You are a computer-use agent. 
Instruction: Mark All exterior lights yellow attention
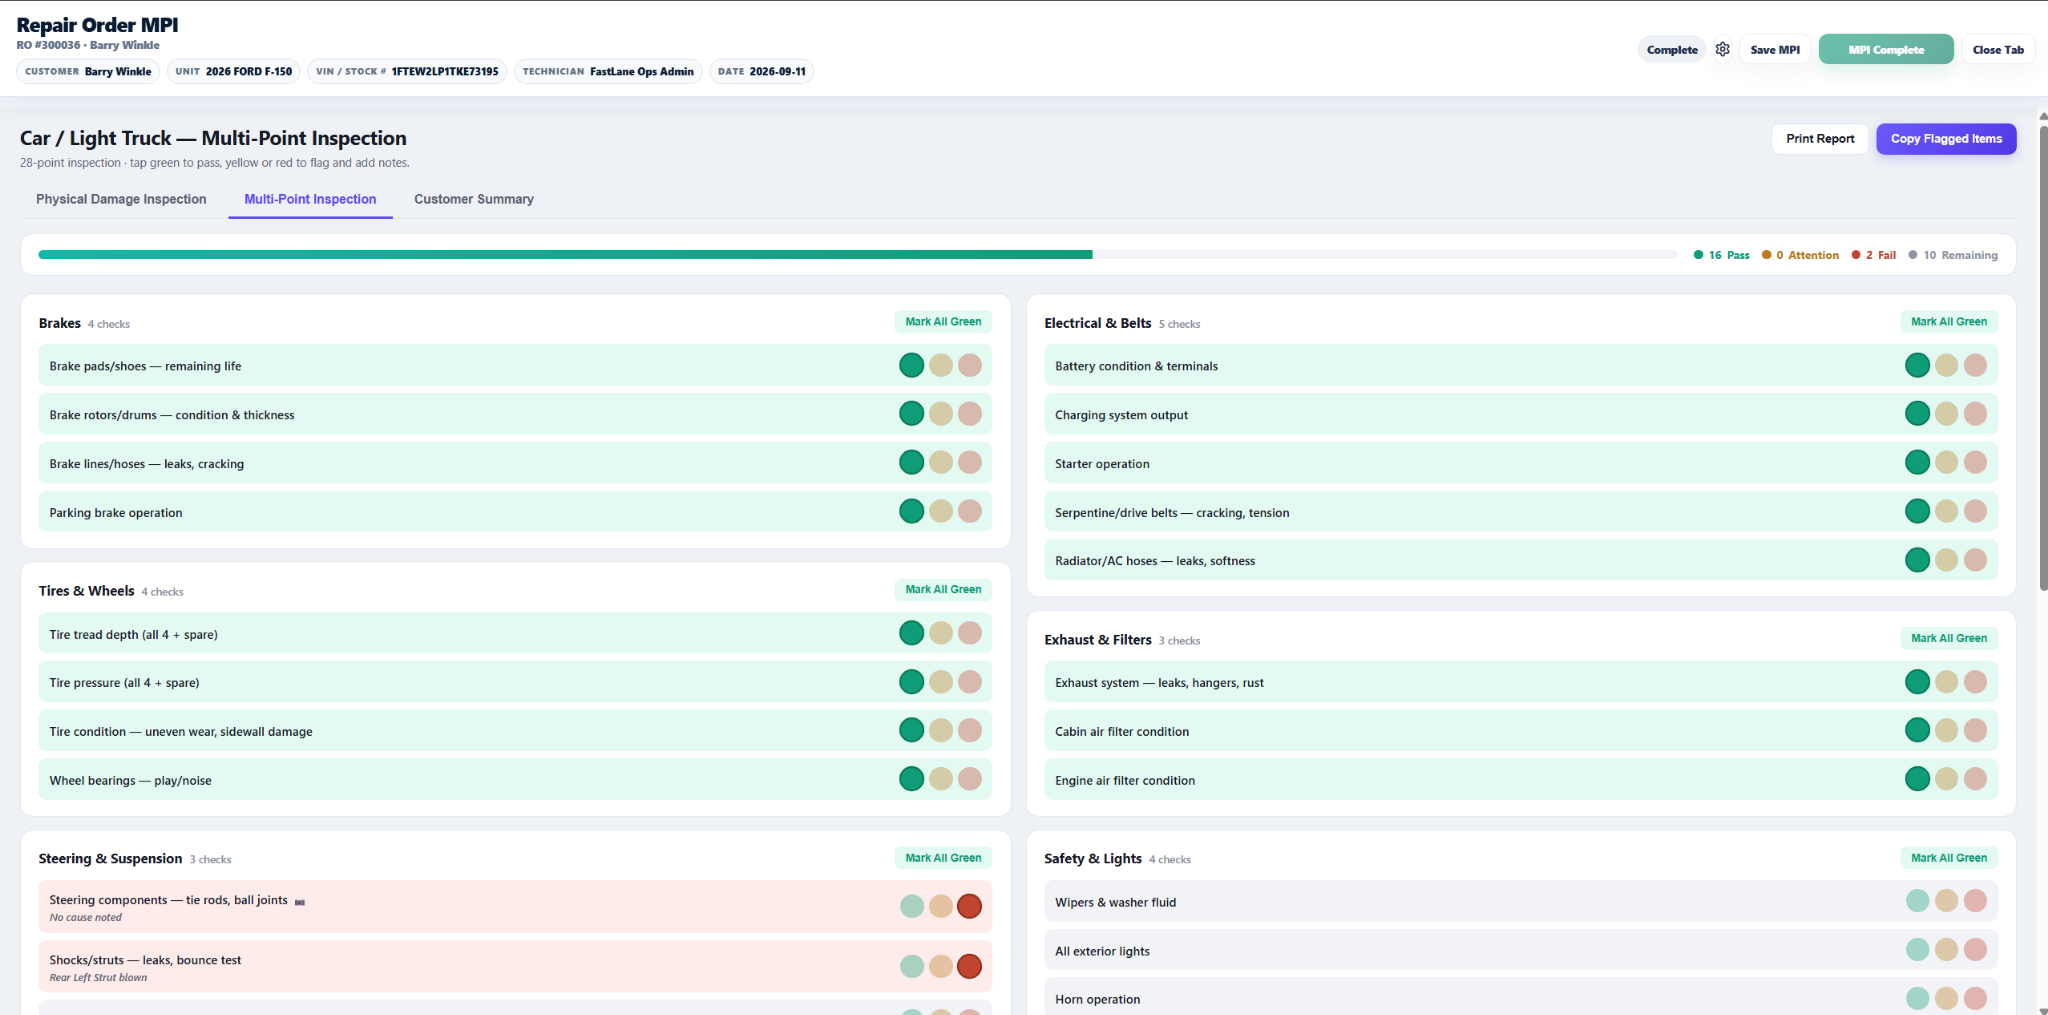(1946, 950)
